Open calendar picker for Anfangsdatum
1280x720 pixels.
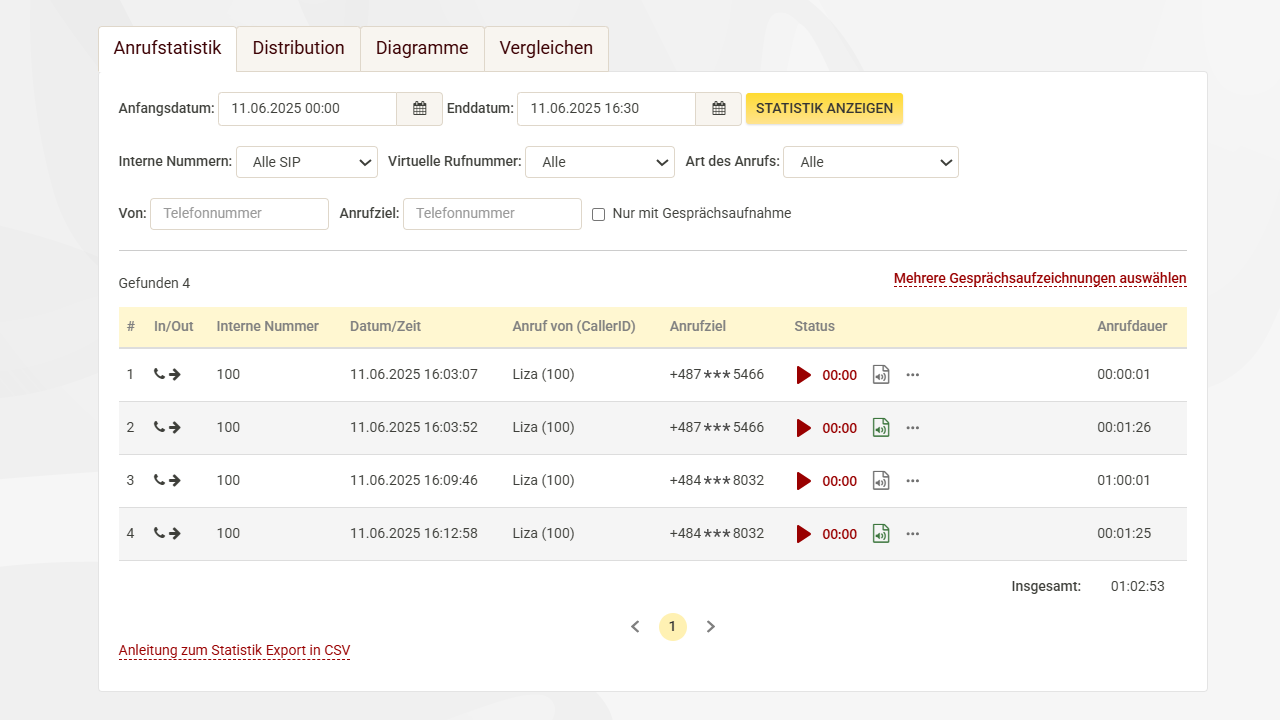point(420,109)
